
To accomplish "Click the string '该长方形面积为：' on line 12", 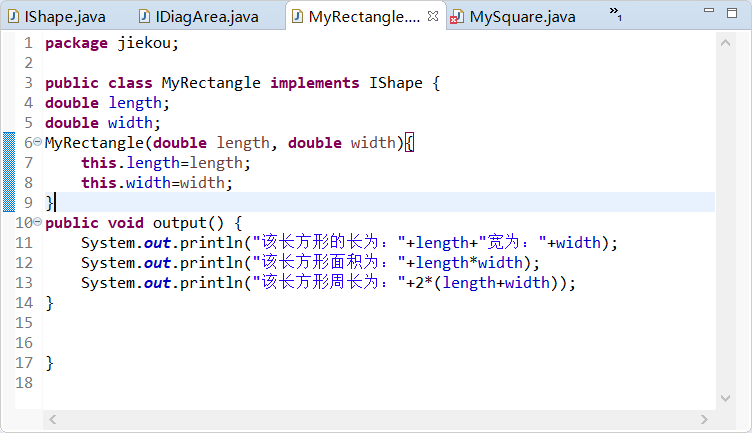I will pyautogui.click(x=329, y=263).
